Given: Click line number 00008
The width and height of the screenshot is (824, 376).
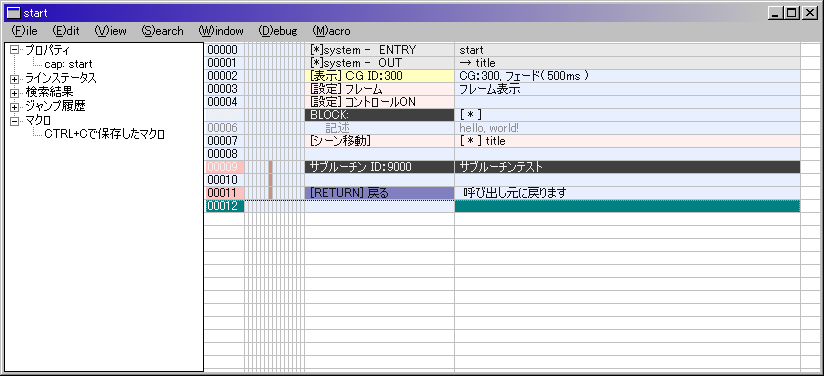Looking at the screenshot, I should click(224, 154).
